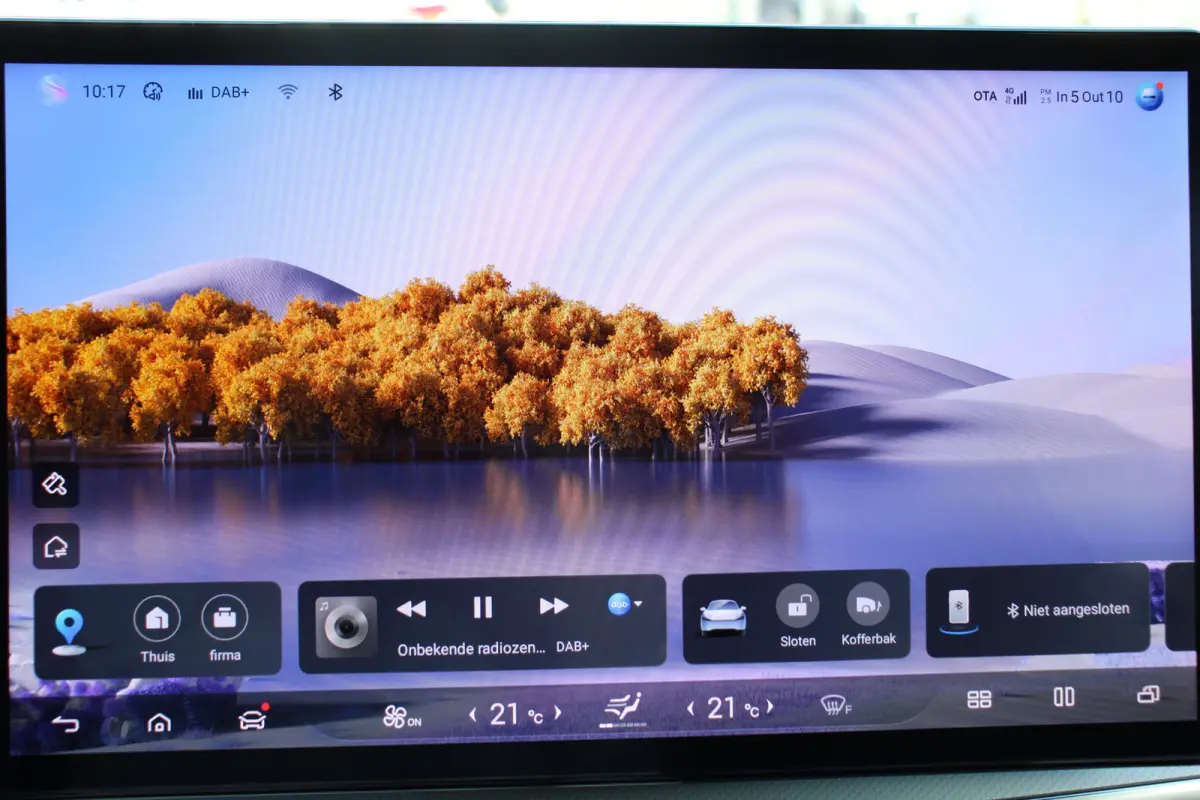The image size is (1200, 800).
Task: Increase the driver-side temperature
Action: (x=558, y=714)
